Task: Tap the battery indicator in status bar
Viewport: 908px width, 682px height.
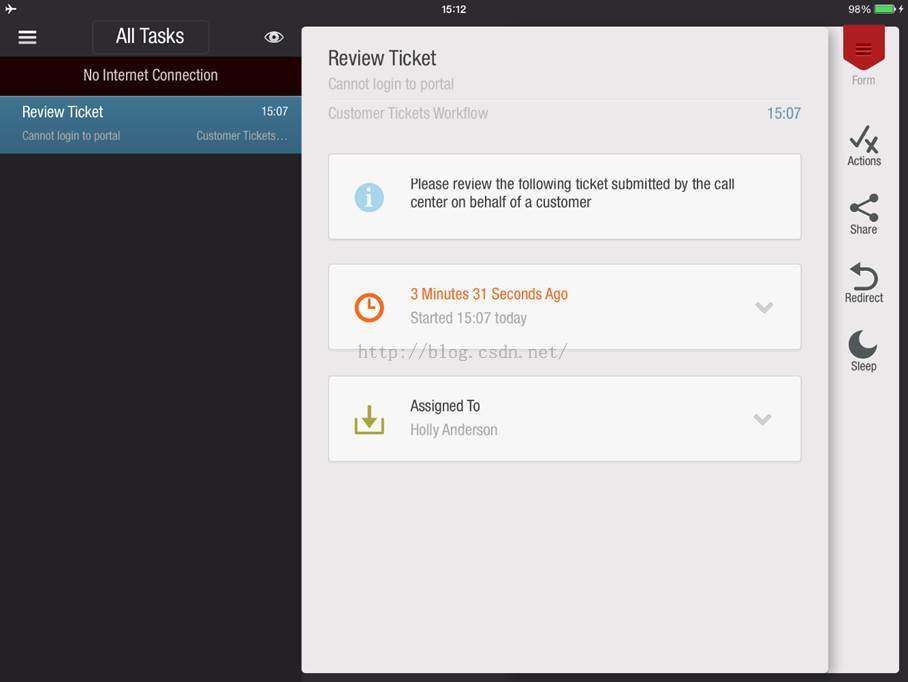Action: [885, 9]
